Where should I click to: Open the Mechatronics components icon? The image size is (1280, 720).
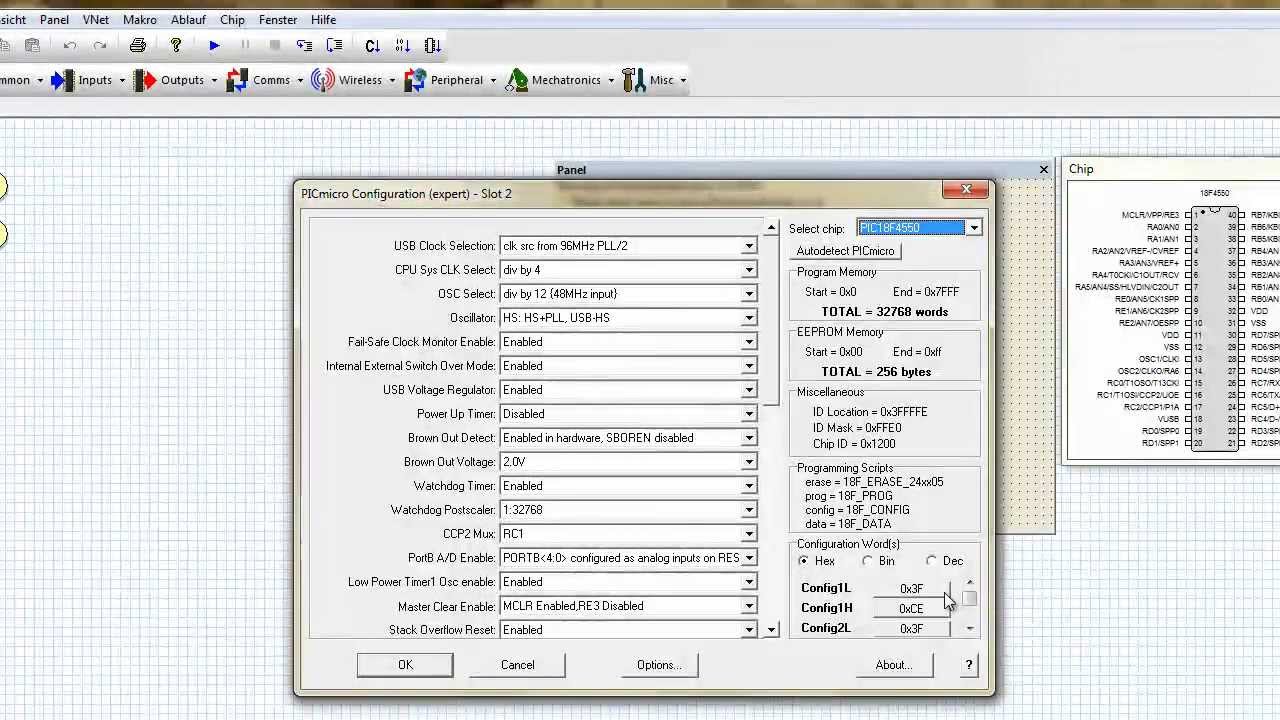point(516,80)
